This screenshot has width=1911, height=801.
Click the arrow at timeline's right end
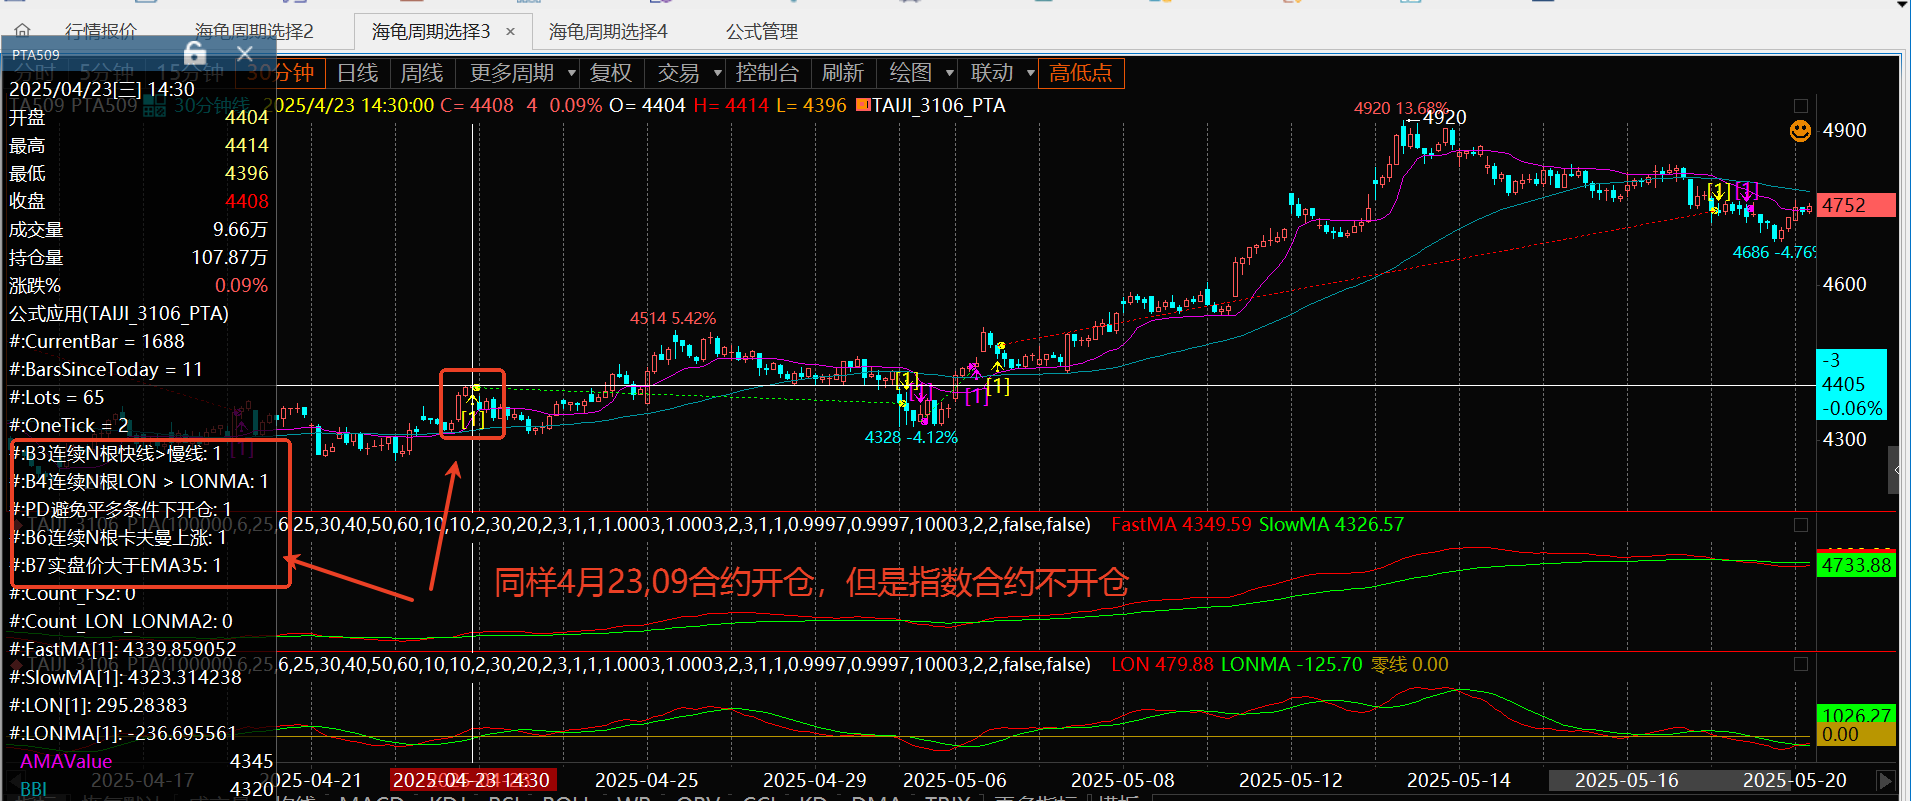click(1886, 780)
